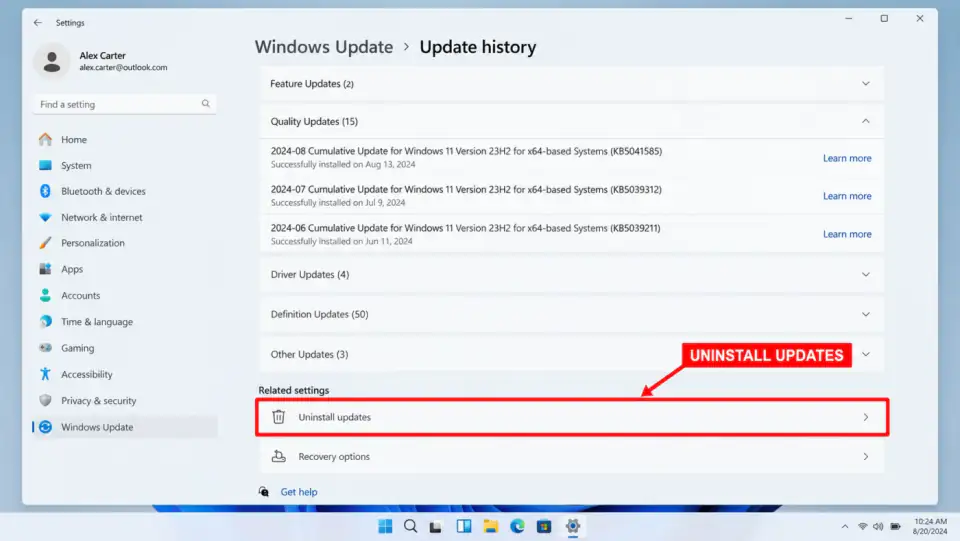Expand the Driver Updates (4) section
960x541 pixels.
click(866, 275)
